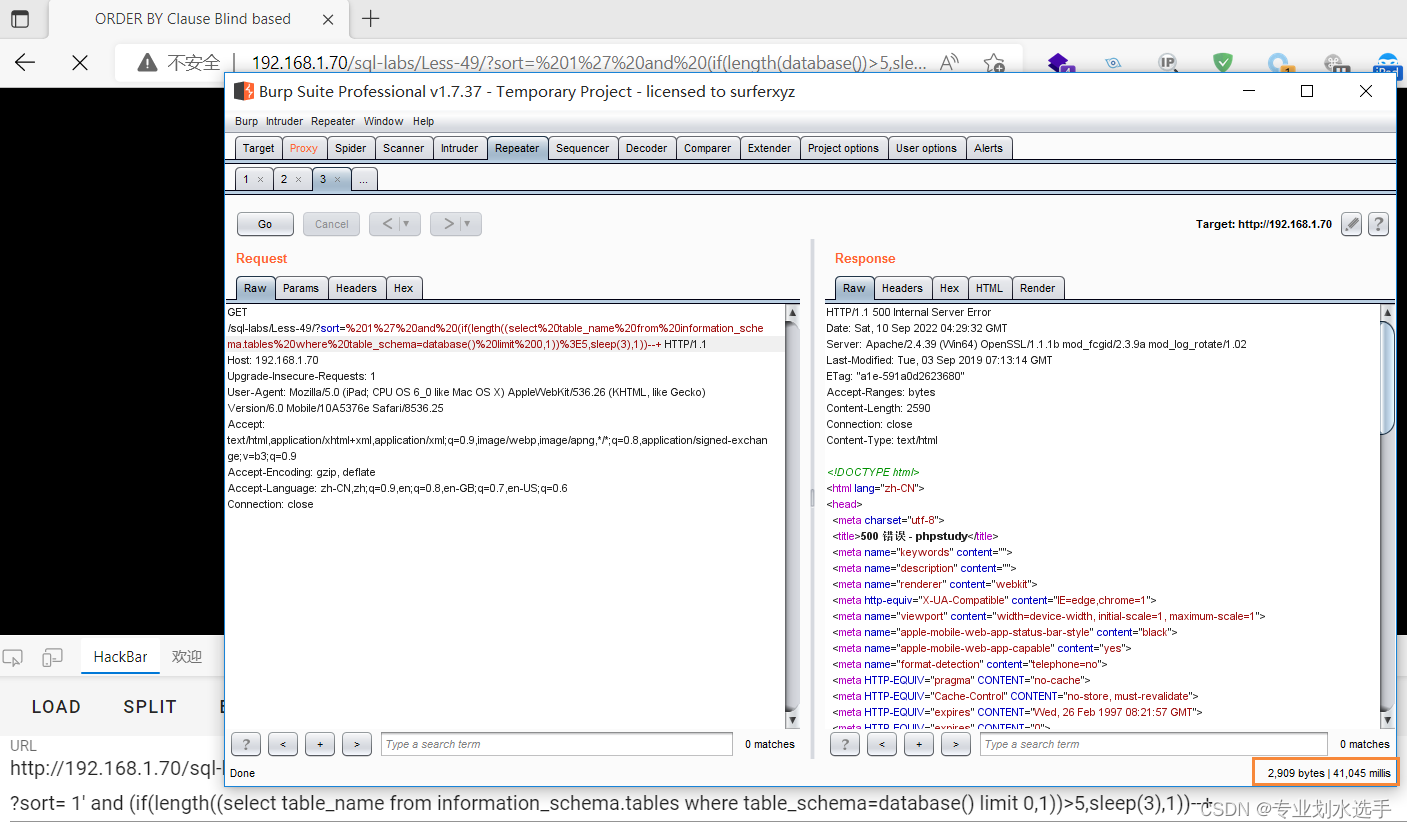Screen dimensions: 1407x829
Task: Click Response search previous match button
Action: pyautogui.click(x=881, y=744)
